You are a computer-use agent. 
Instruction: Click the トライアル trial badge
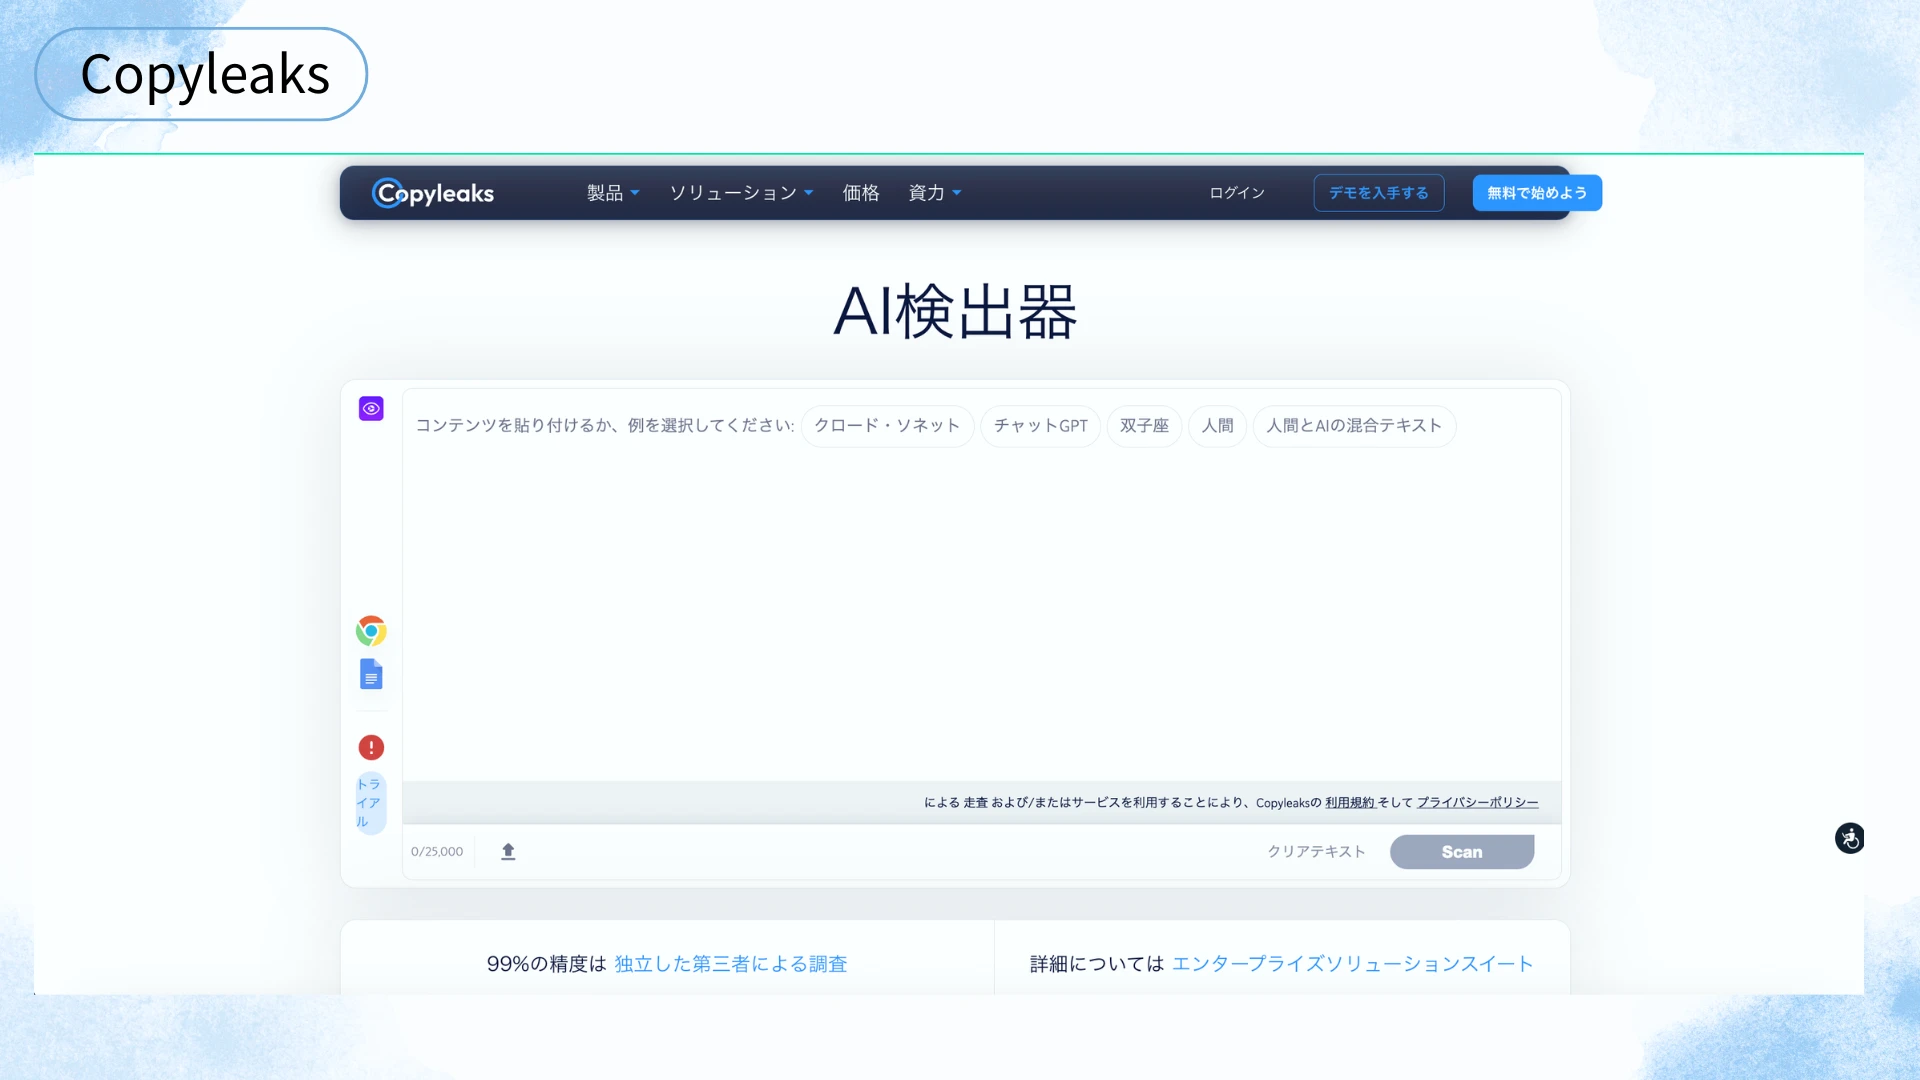pos(370,802)
